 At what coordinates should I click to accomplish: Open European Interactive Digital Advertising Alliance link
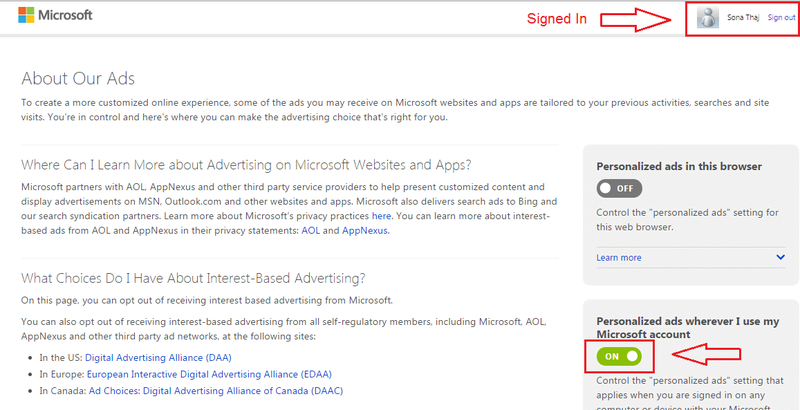coord(209,374)
